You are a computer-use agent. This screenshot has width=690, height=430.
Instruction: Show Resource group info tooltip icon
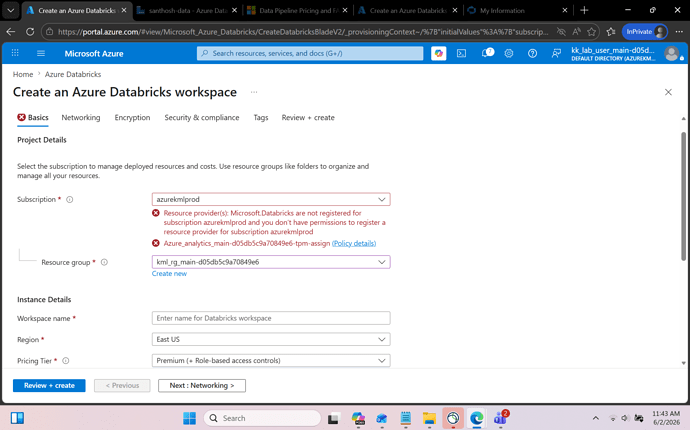[x=104, y=262]
